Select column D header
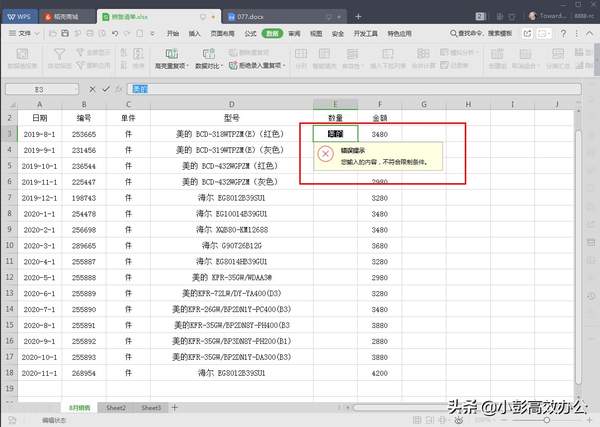This screenshot has height=427, width=600. click(231, 103)
